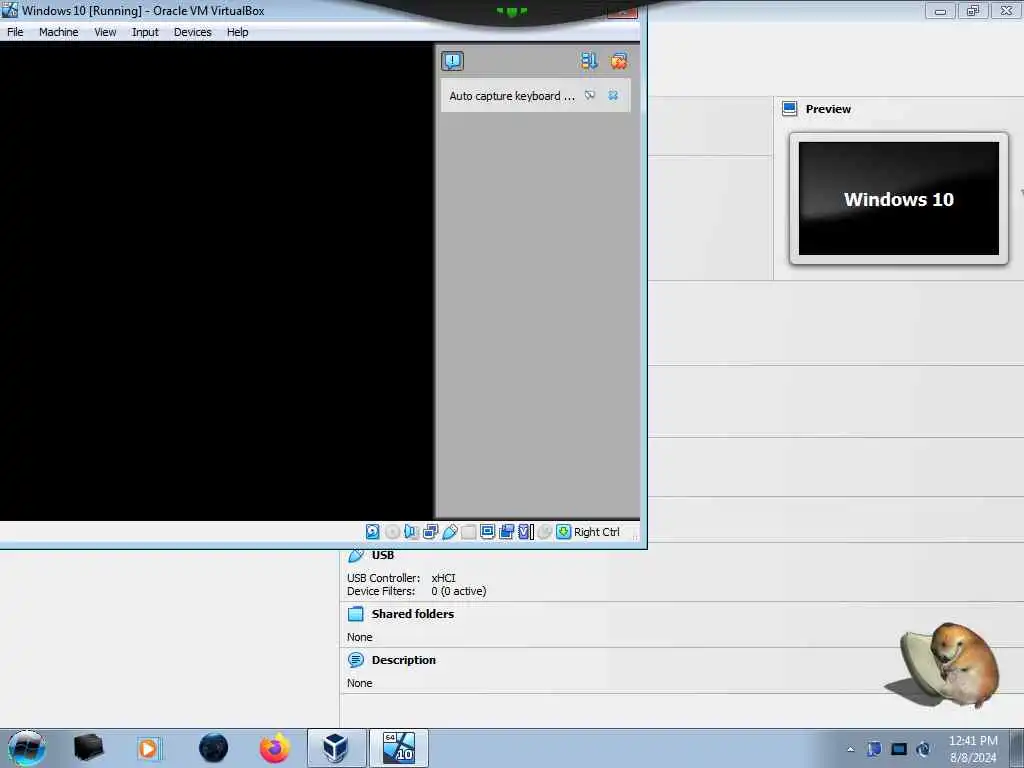1024x768 pixels.
Task: Click the network adapters status icon
Action: [x=430, y=532]
